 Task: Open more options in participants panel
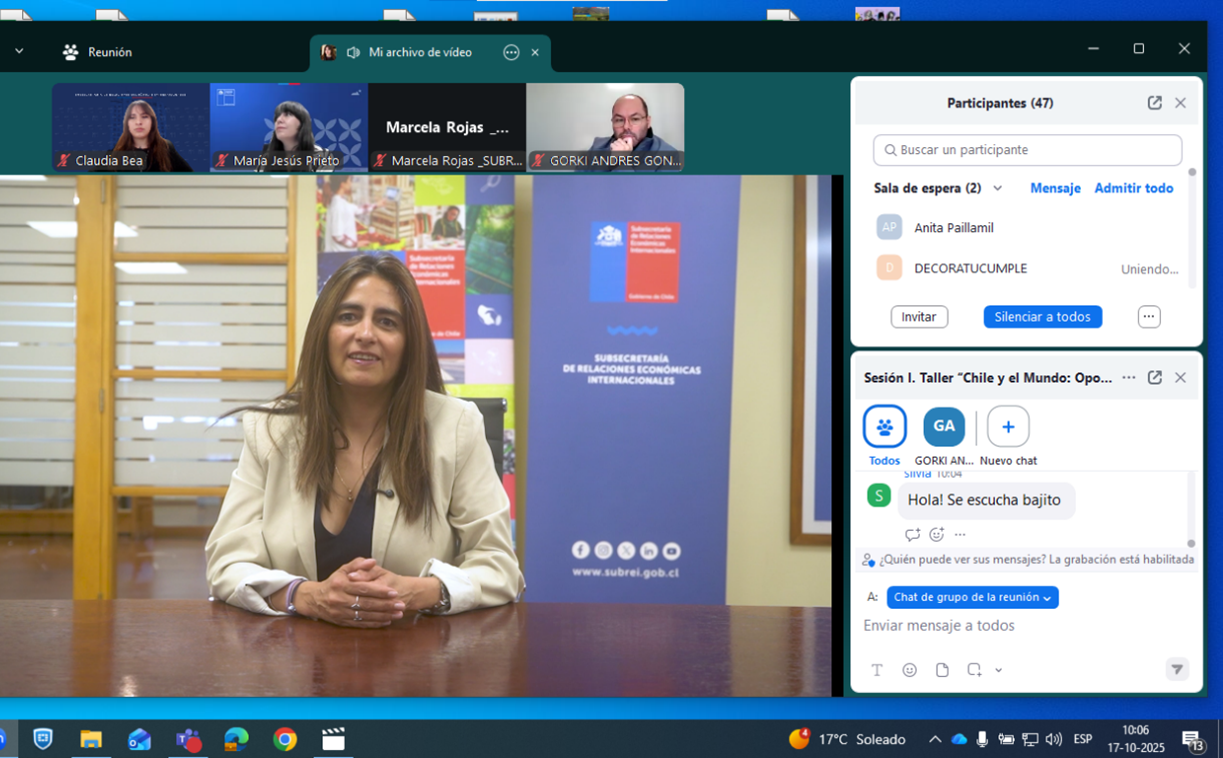pyautogui.click(x=1148, y=317)
